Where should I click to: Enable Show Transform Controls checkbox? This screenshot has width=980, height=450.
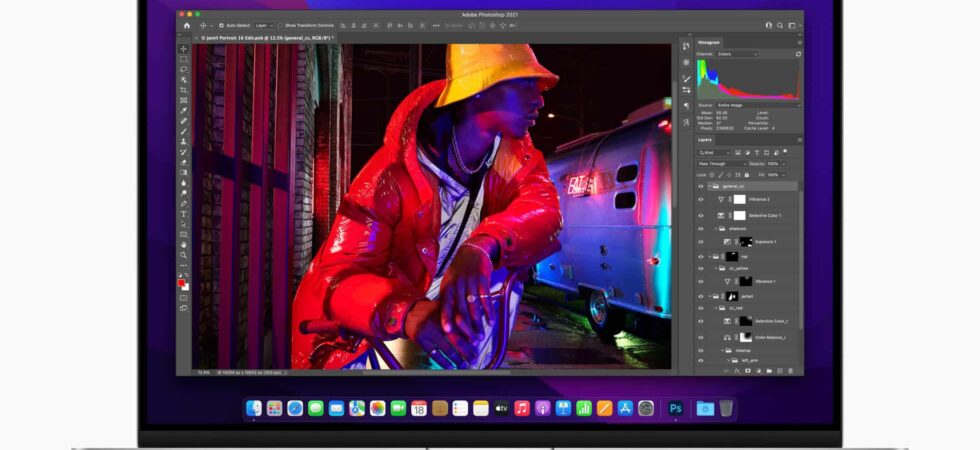tap(281, 26)
